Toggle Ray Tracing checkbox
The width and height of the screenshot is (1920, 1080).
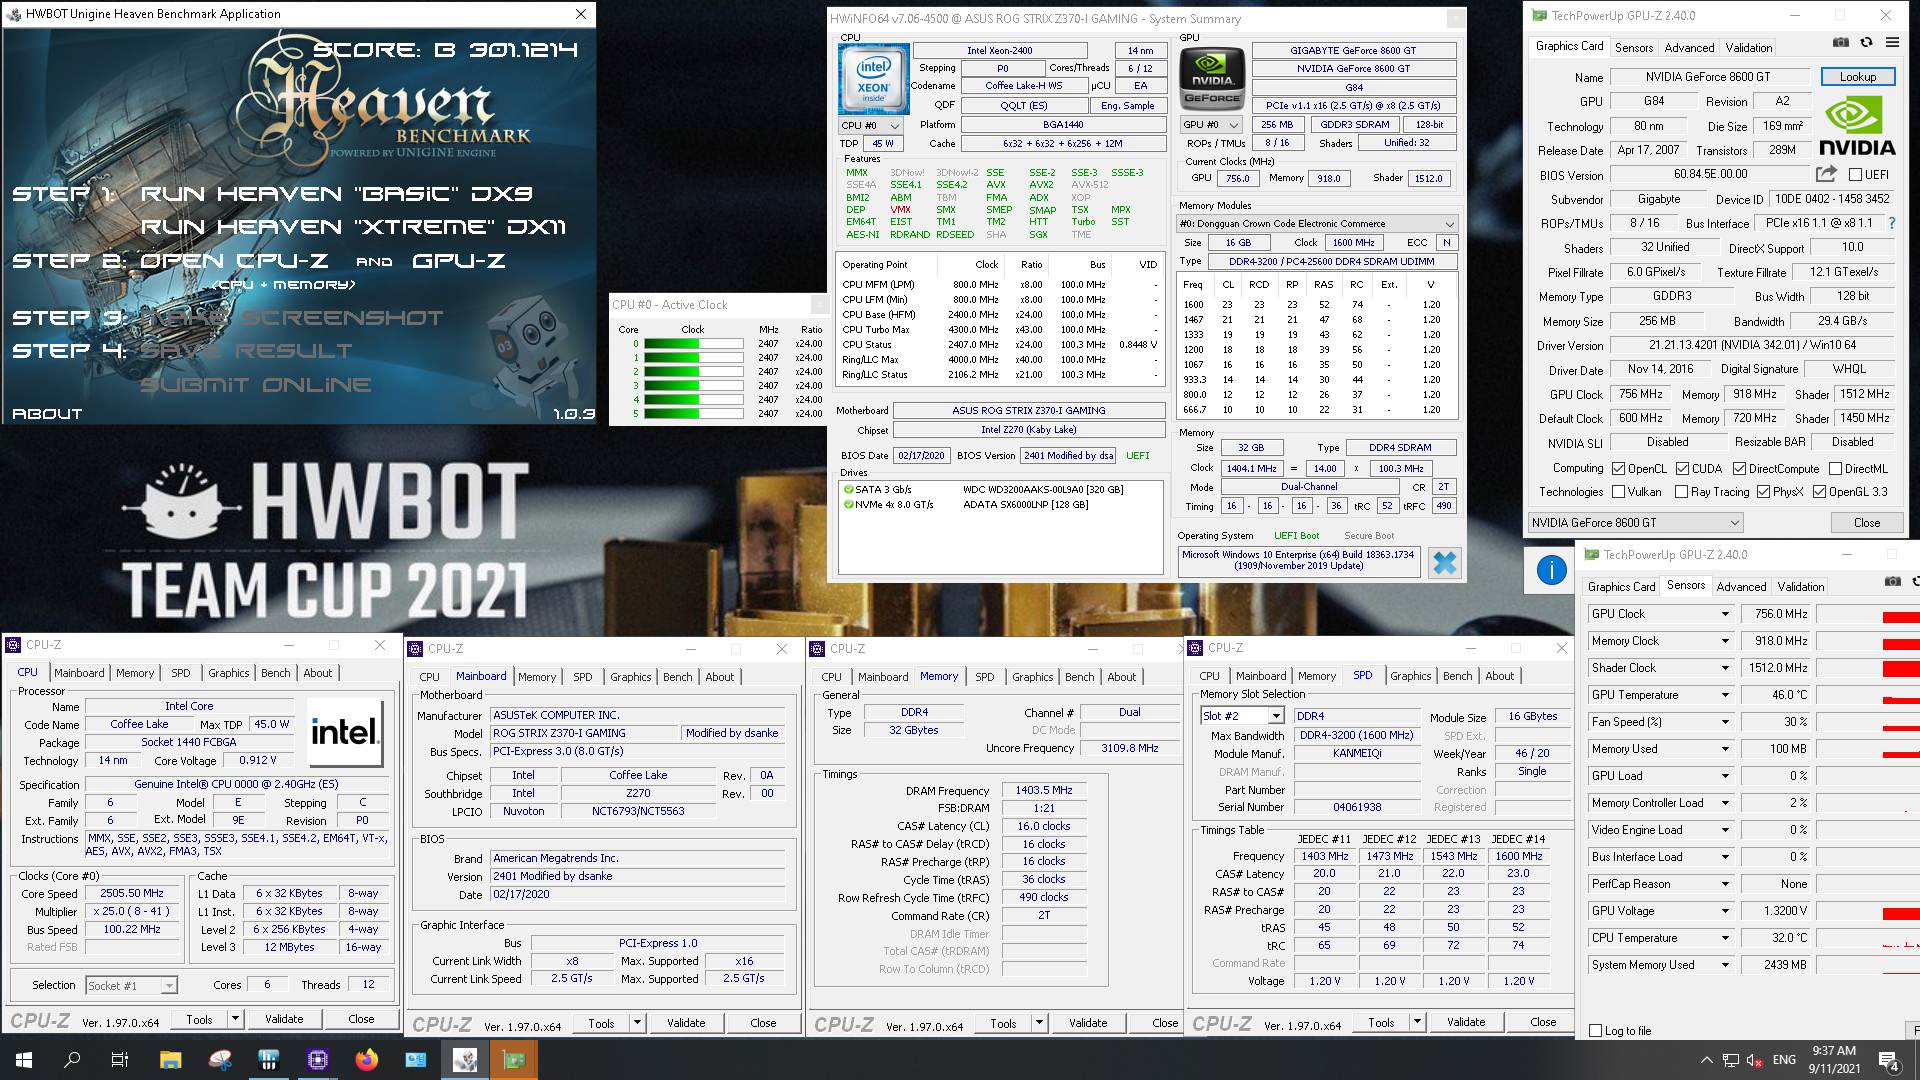tap(1681, 492)
